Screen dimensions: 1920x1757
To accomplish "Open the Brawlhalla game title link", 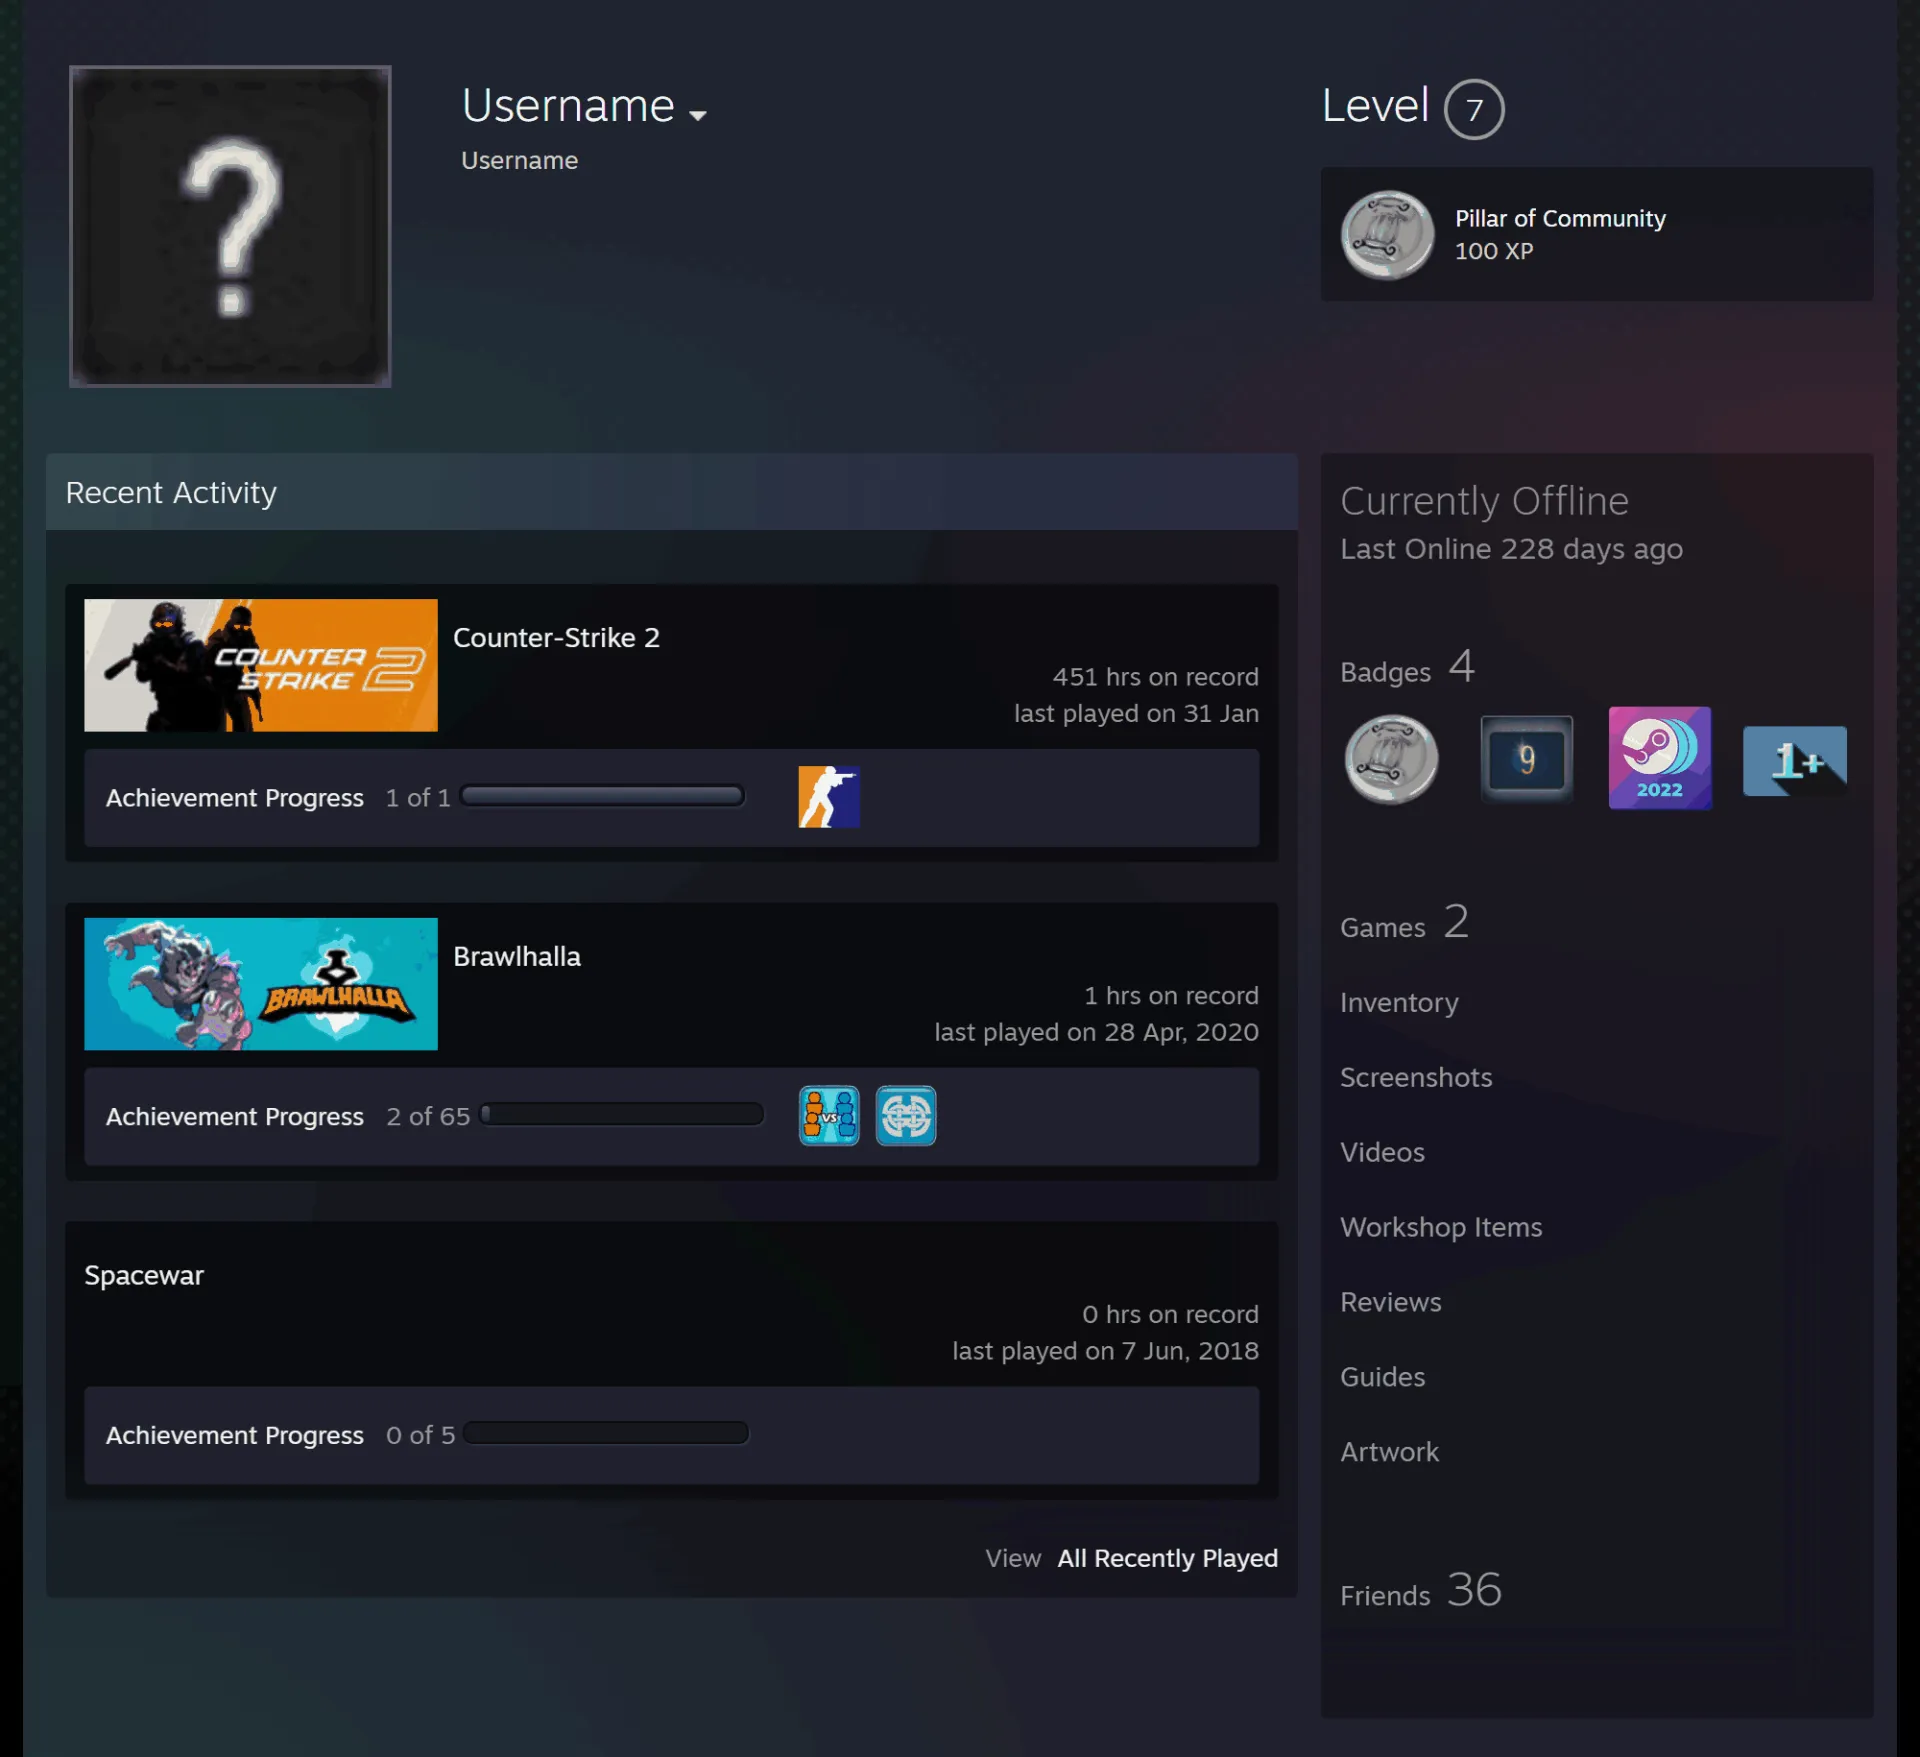I will click(517, 956).
